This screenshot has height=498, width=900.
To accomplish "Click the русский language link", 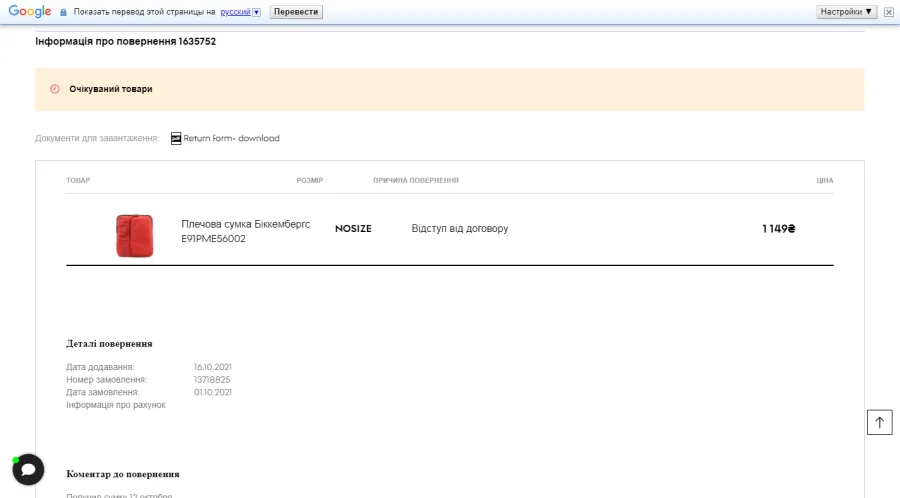I will 235,12.
